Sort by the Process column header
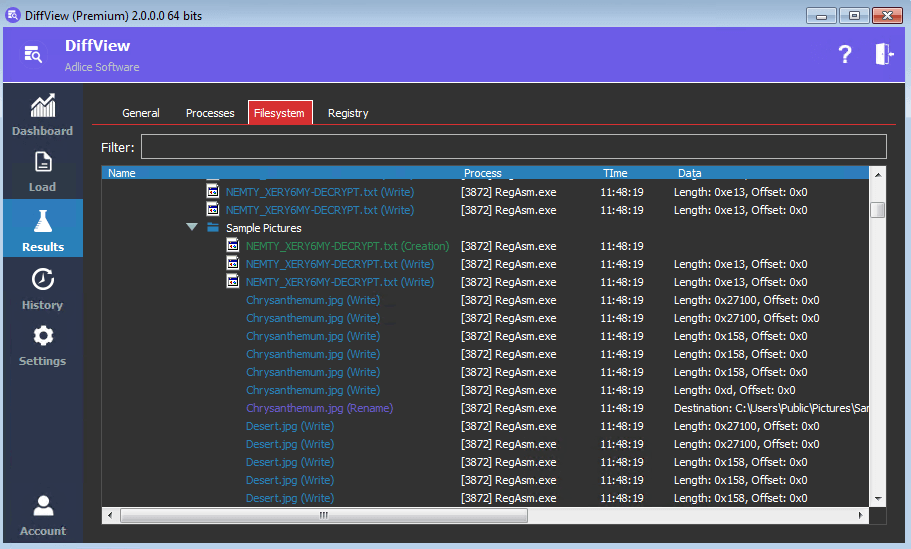911x549 pixels. 483,173
